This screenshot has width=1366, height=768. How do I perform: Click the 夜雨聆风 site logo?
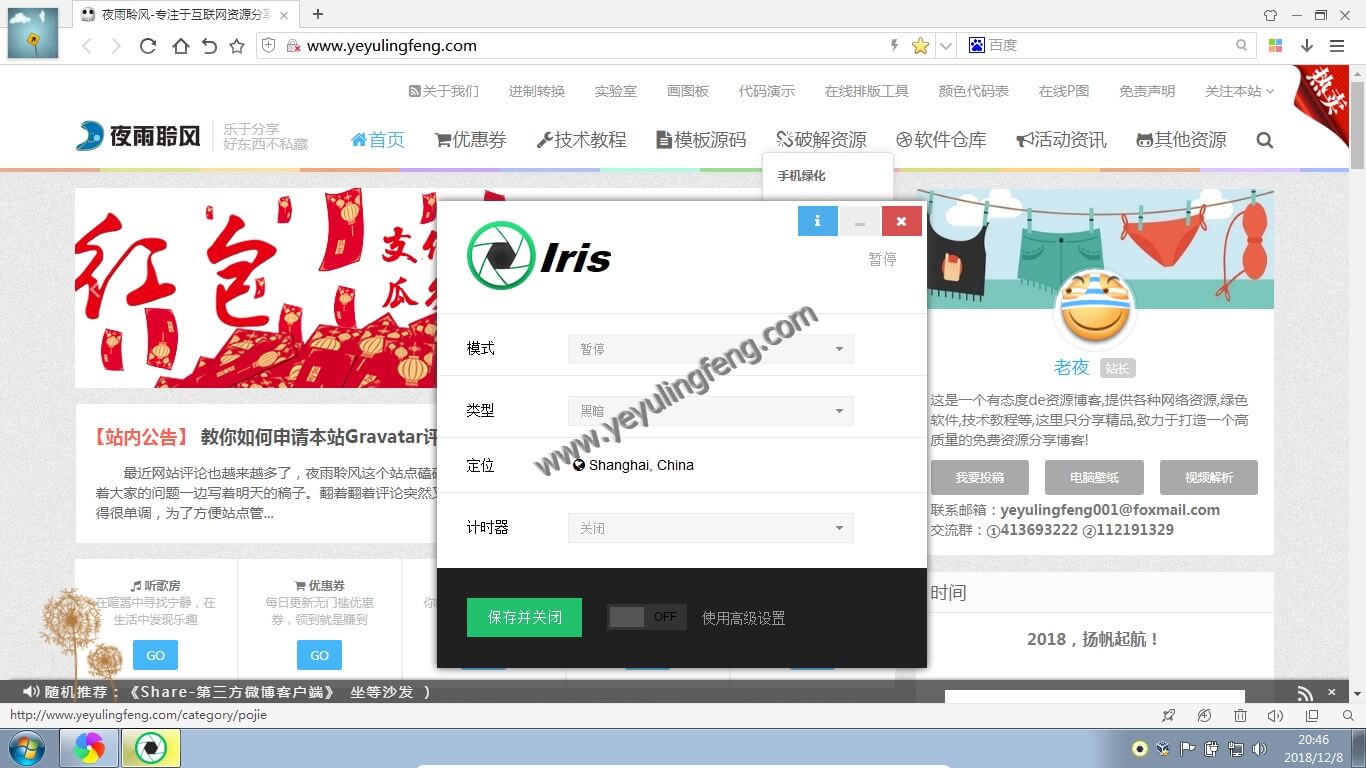coord(139,137)
